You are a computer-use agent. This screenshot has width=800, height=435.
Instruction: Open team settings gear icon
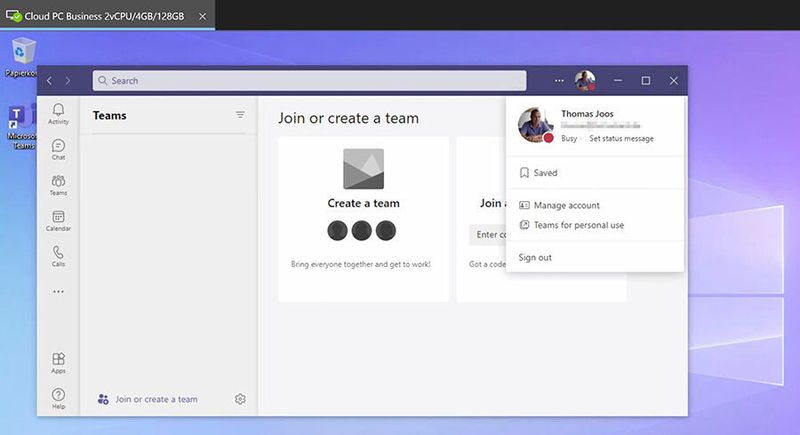[x=240, y=399]
